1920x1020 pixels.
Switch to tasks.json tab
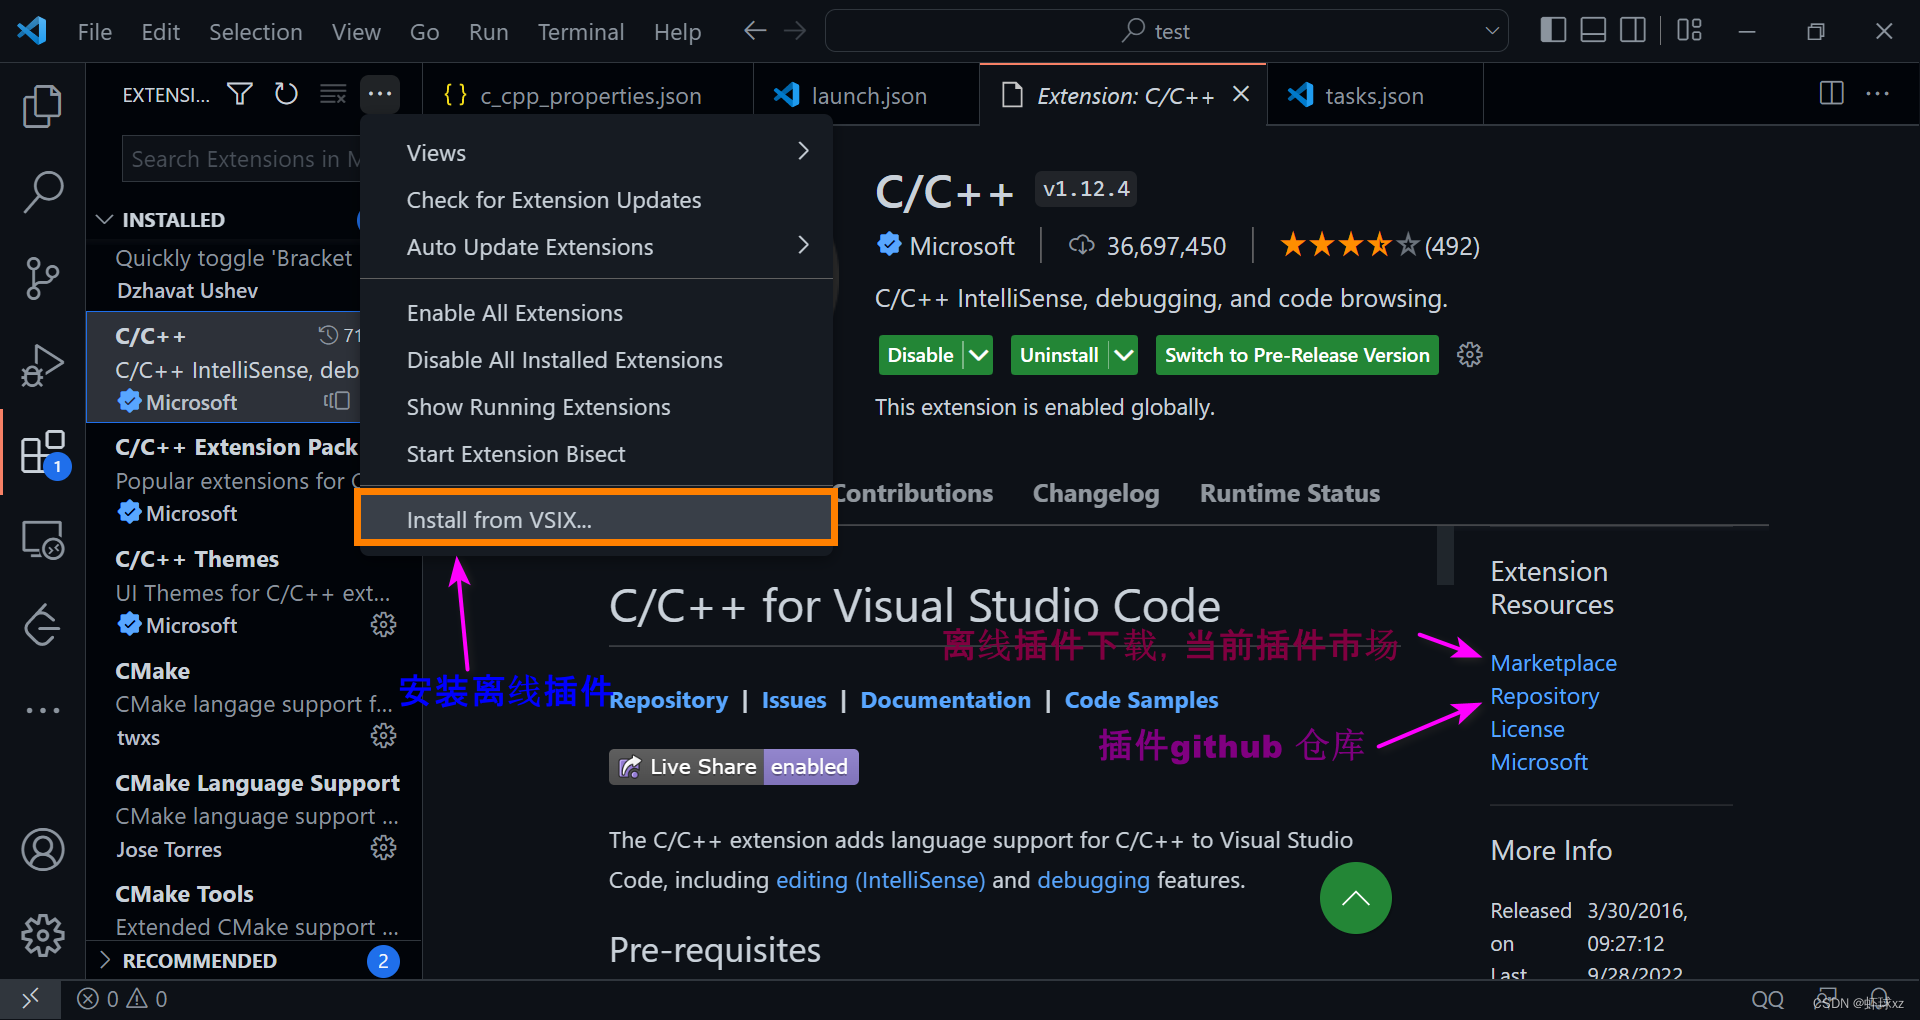[1374, 95]
